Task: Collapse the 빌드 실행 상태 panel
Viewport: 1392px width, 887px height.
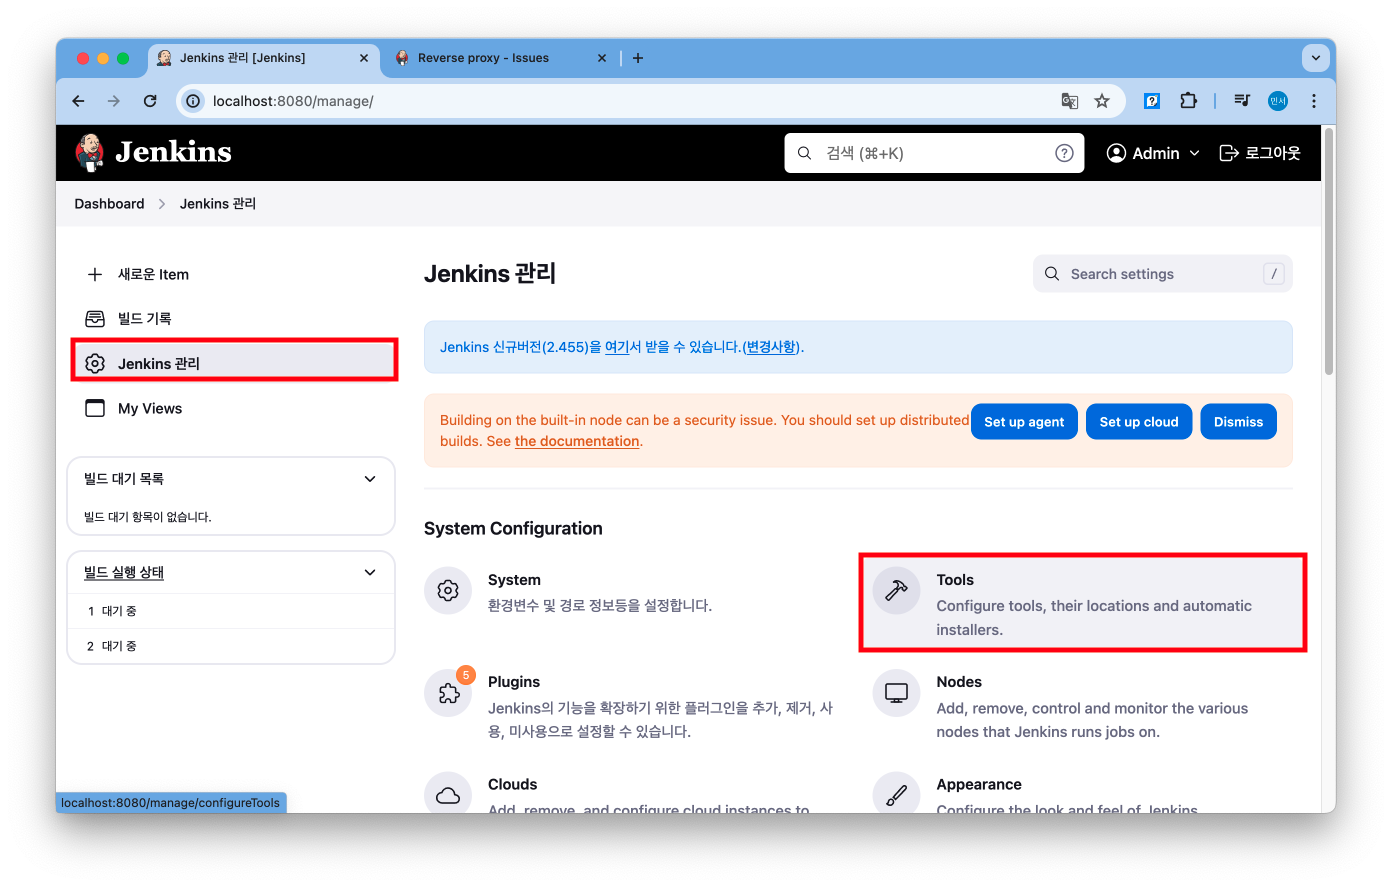Action: [x=370, y=572]
